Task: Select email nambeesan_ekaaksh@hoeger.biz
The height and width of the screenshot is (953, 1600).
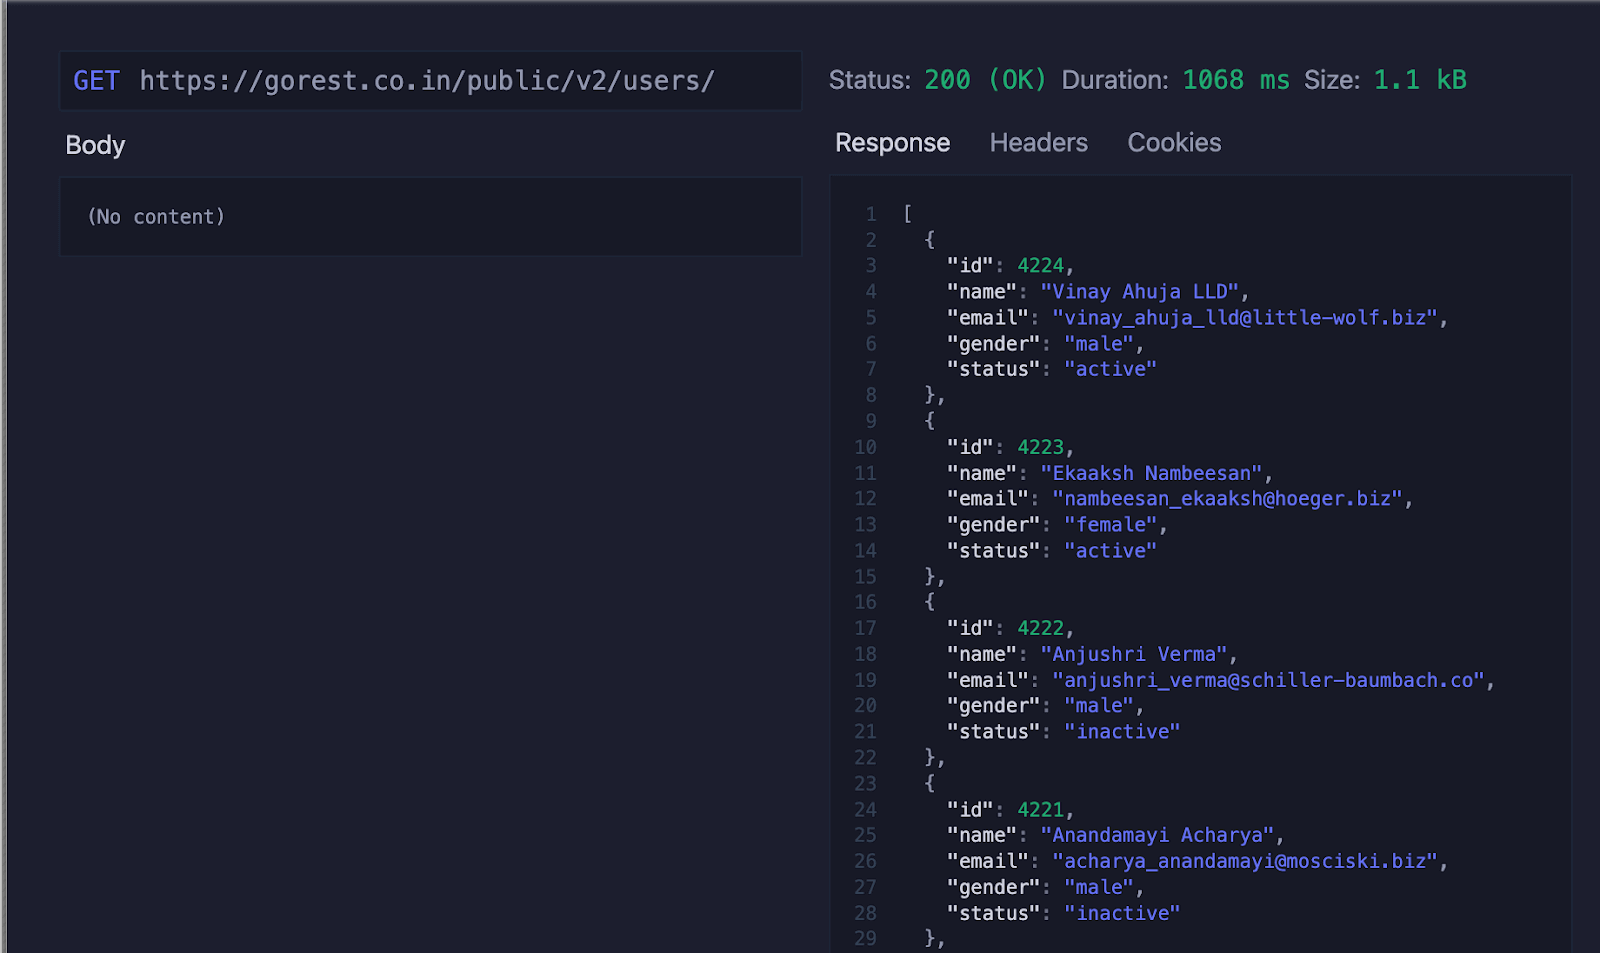Action: tap(1227, 499)
